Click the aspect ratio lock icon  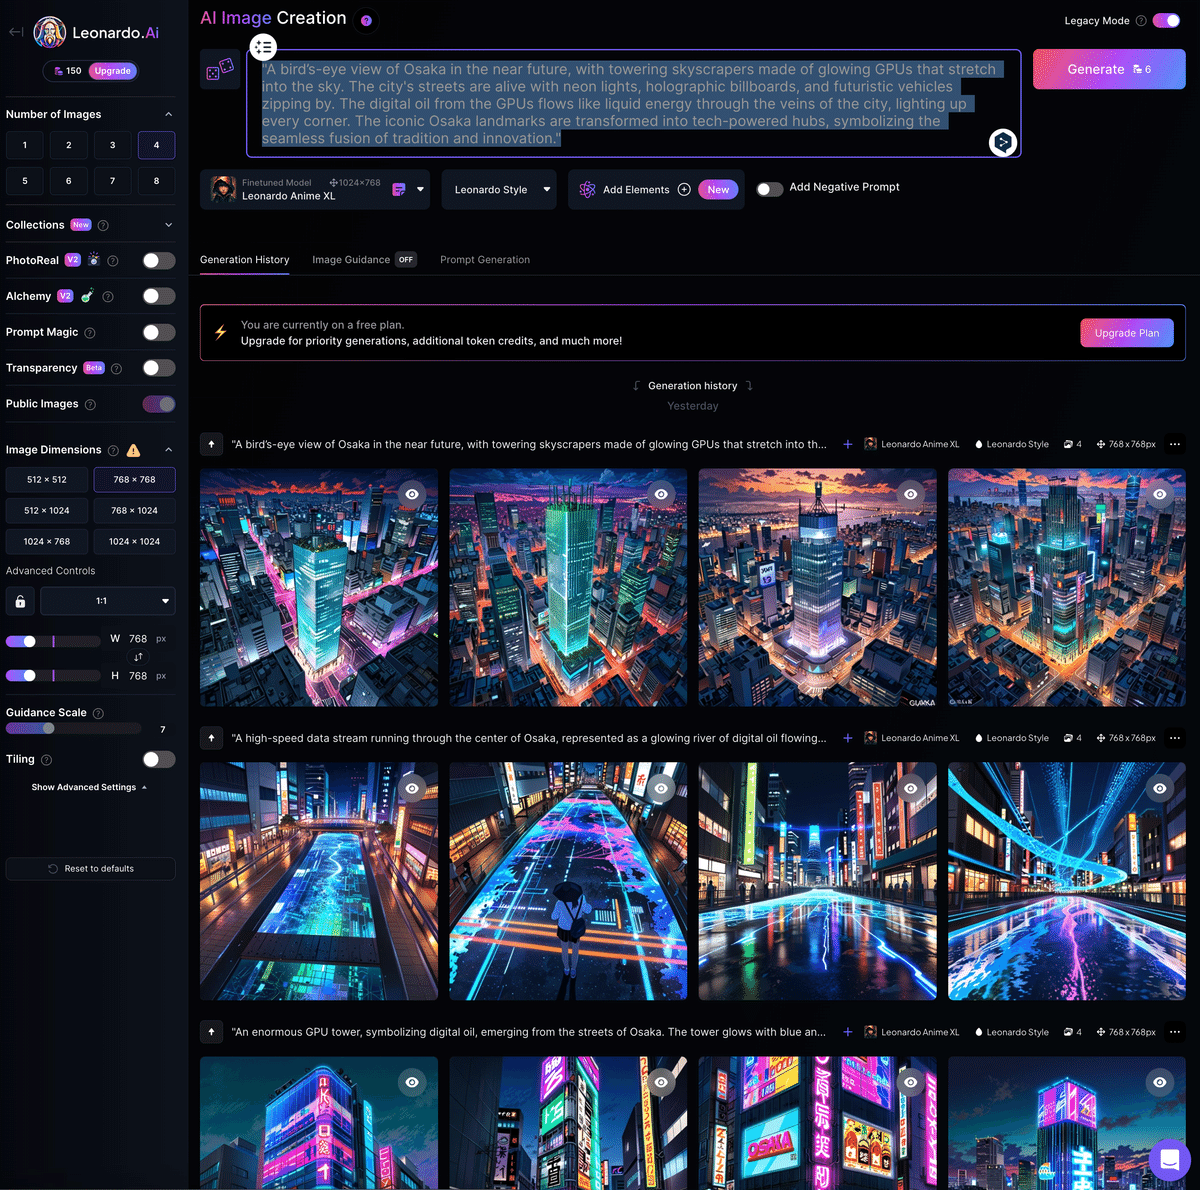(x=20, y=601)
